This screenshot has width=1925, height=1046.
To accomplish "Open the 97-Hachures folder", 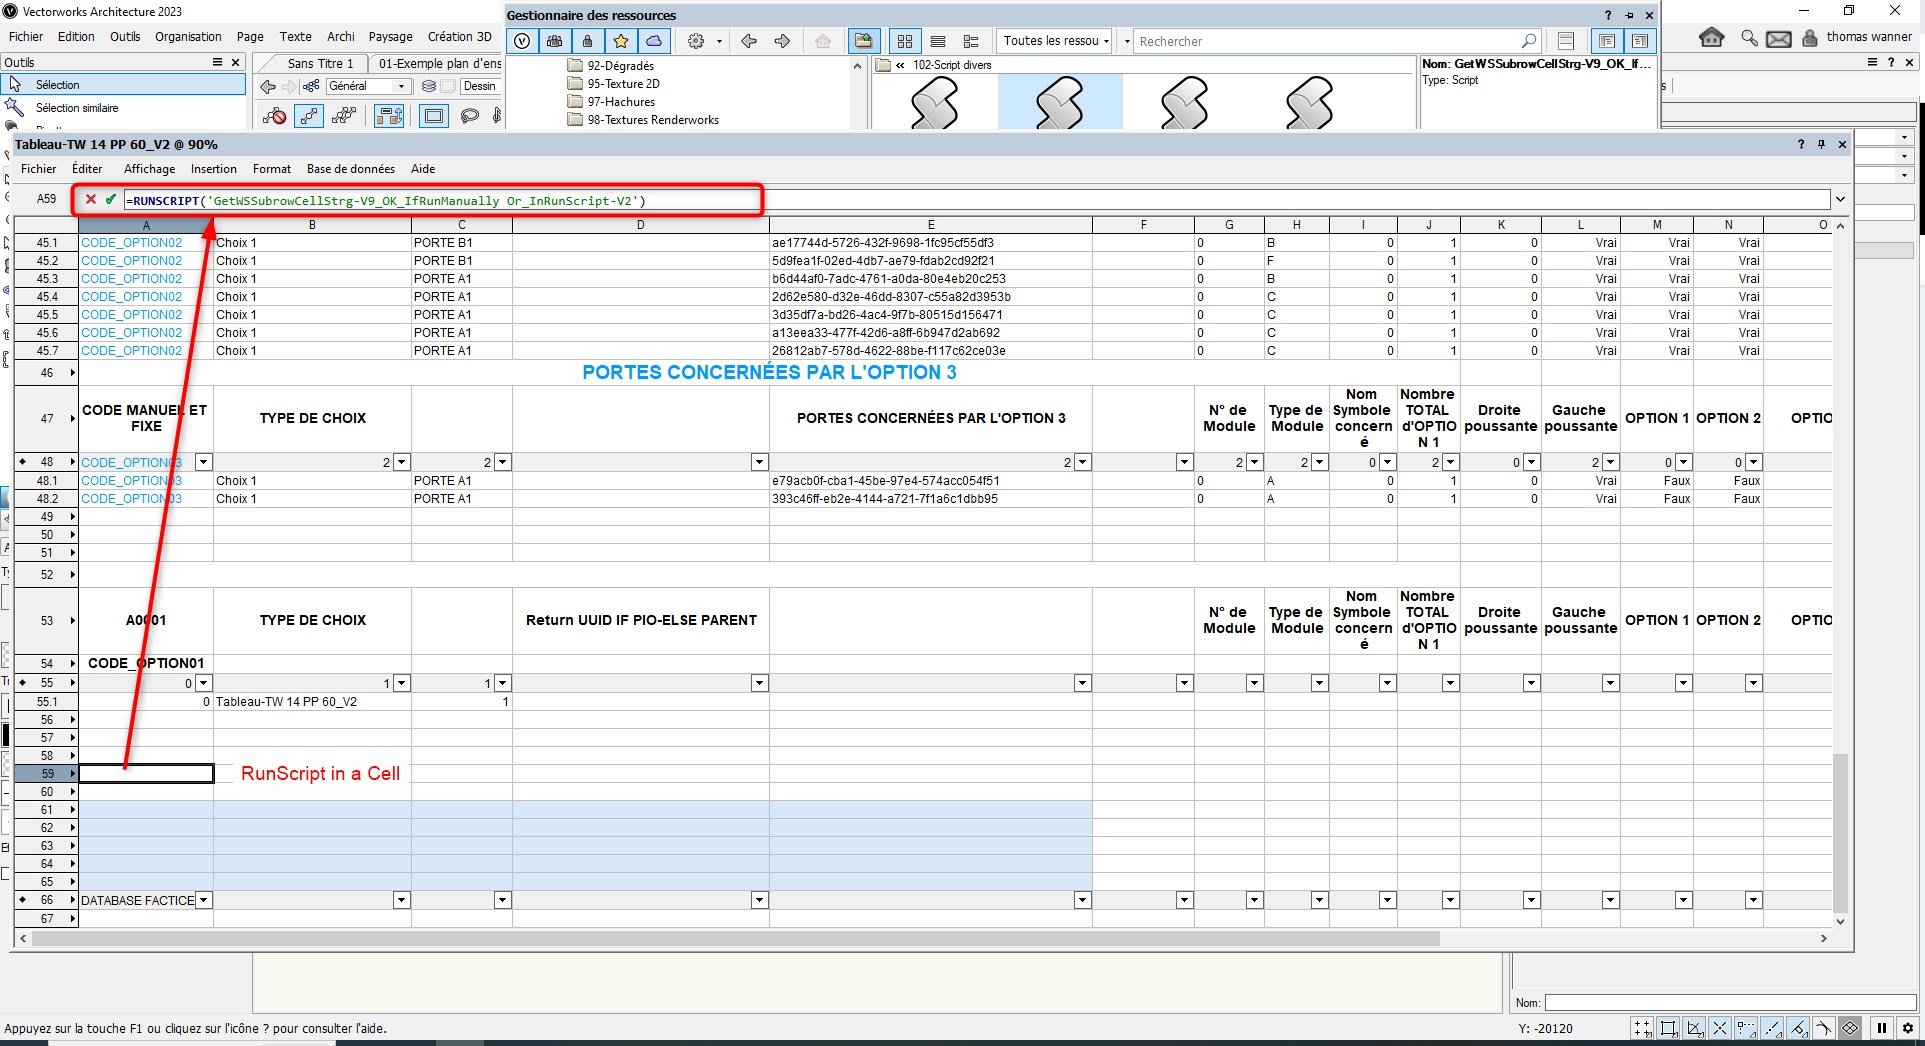I will coord(621,102).
